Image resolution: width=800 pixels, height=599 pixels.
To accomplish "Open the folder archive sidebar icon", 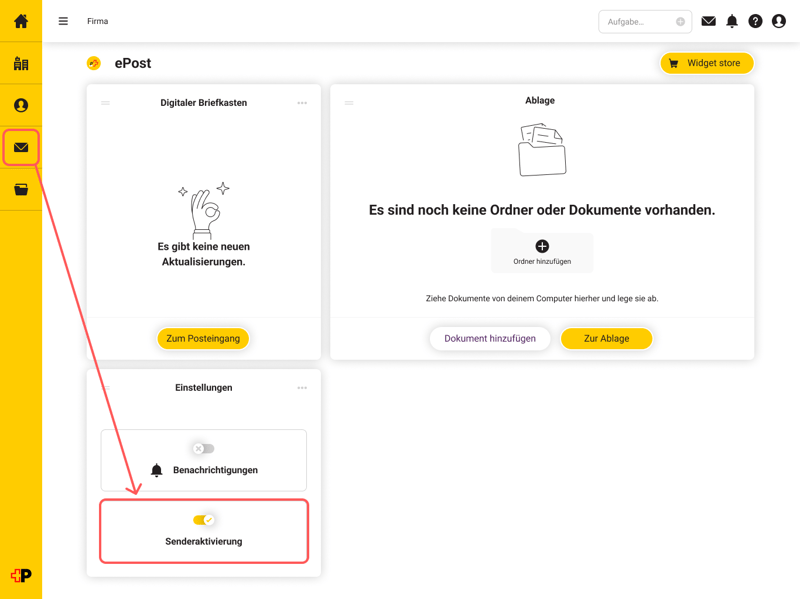I will pyautogui.click(x=21, y=190).
